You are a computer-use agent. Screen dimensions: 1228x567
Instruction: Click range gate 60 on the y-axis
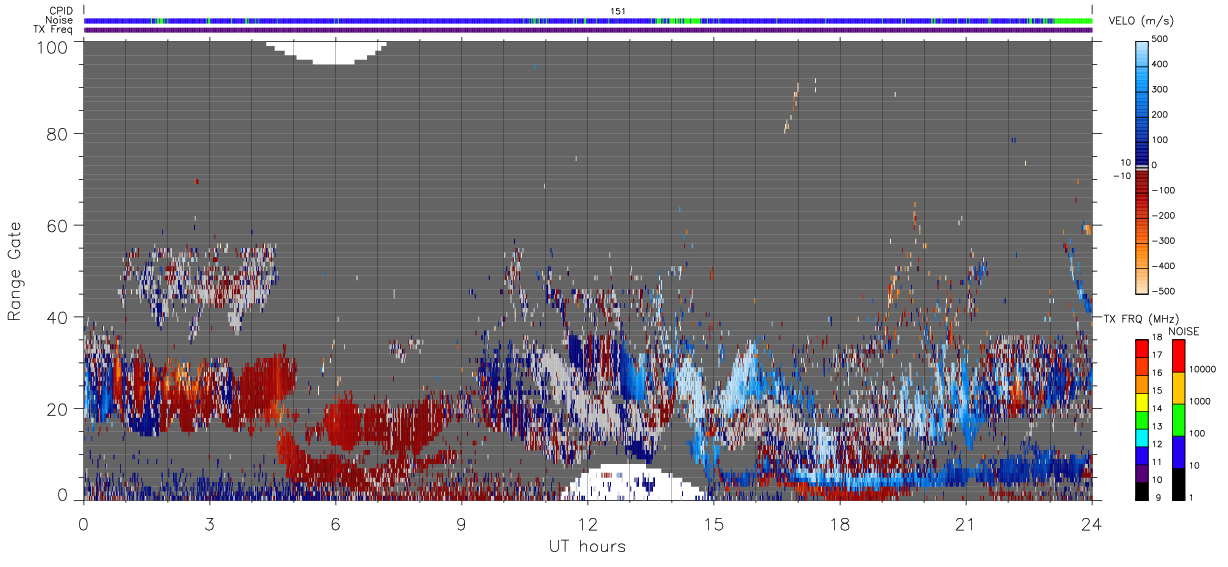pyautogui.click(x=59, y=225)
